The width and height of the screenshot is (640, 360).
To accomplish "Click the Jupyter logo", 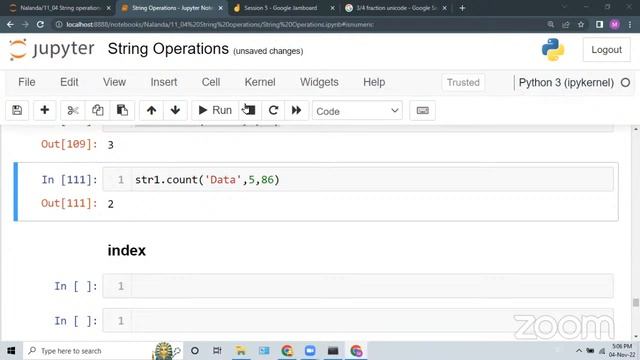I will coord(51,49).
